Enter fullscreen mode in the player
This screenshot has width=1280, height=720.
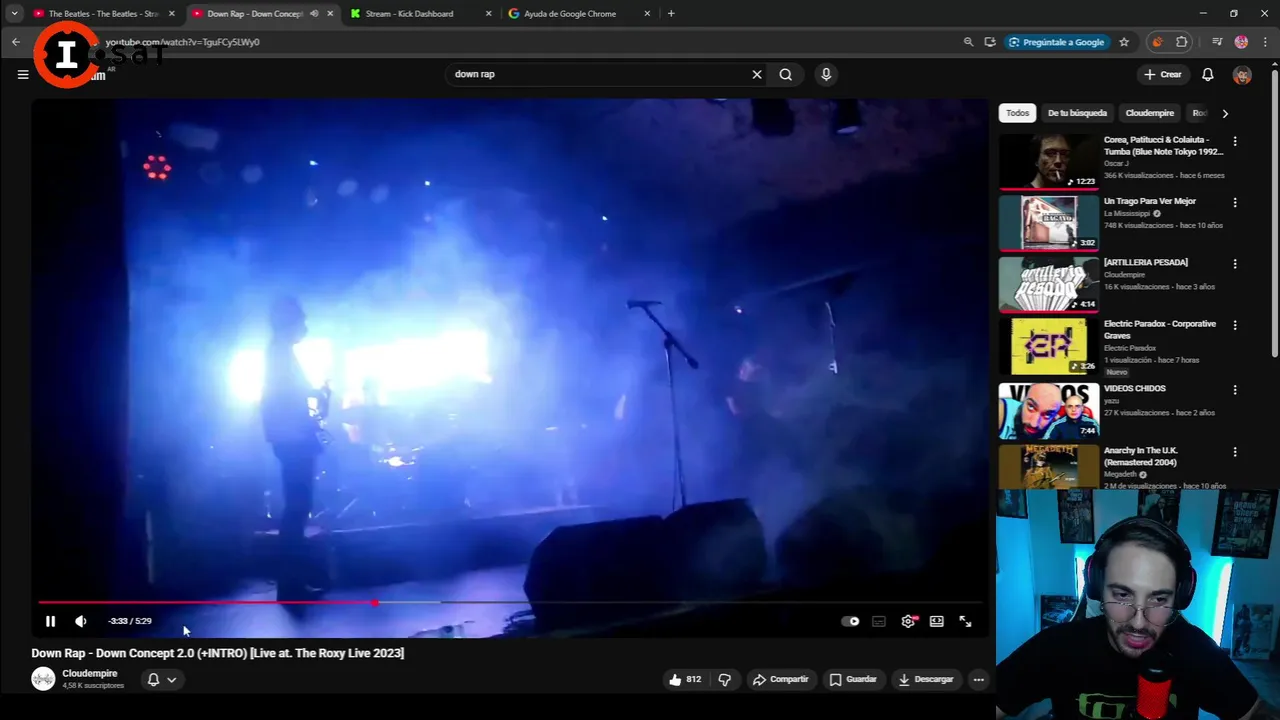[x=966, y=621]
